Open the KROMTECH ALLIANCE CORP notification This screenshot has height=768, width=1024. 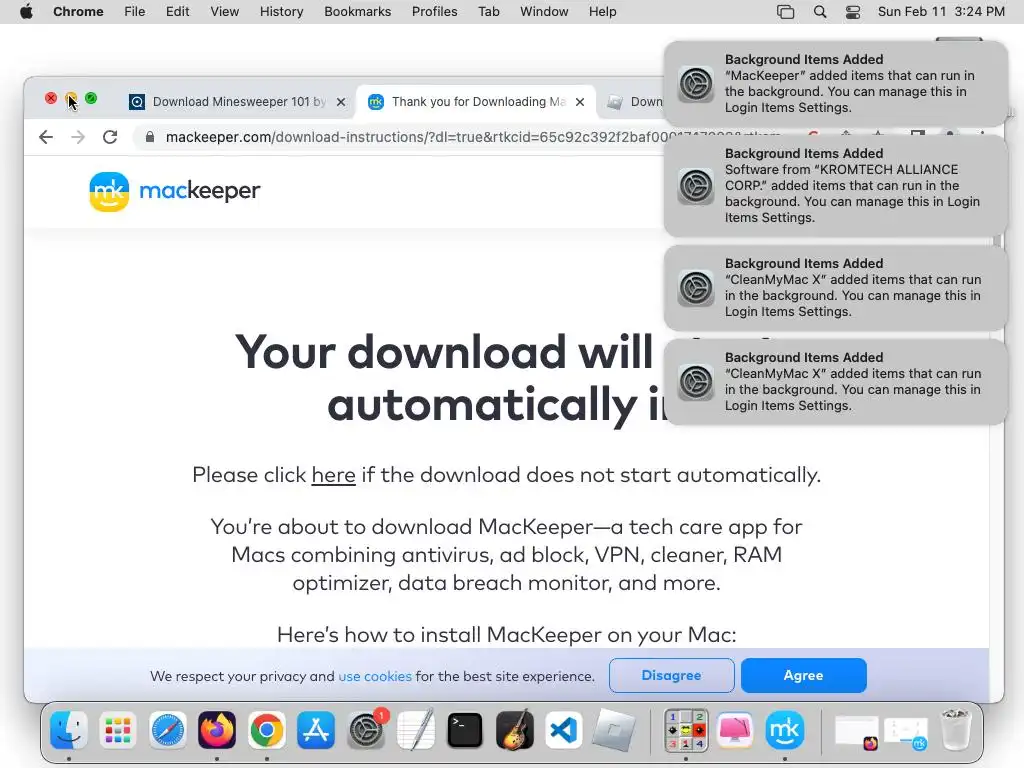coord(835,185)
